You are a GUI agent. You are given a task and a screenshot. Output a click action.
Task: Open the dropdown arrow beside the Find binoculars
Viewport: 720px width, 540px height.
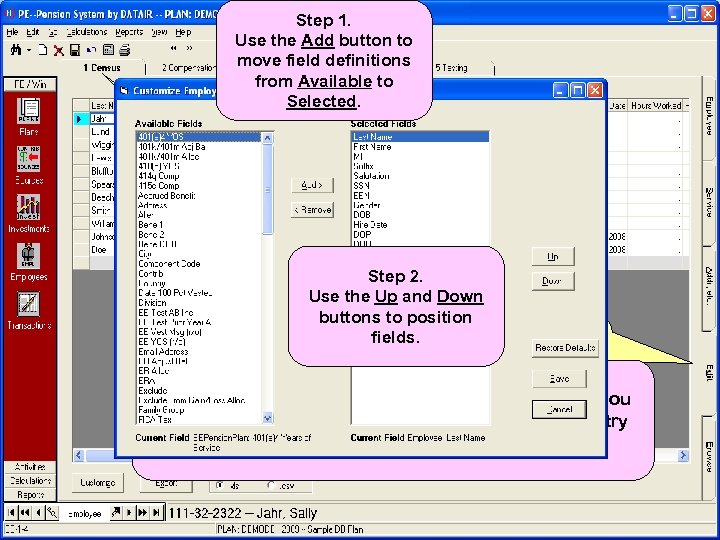point(28,50)
